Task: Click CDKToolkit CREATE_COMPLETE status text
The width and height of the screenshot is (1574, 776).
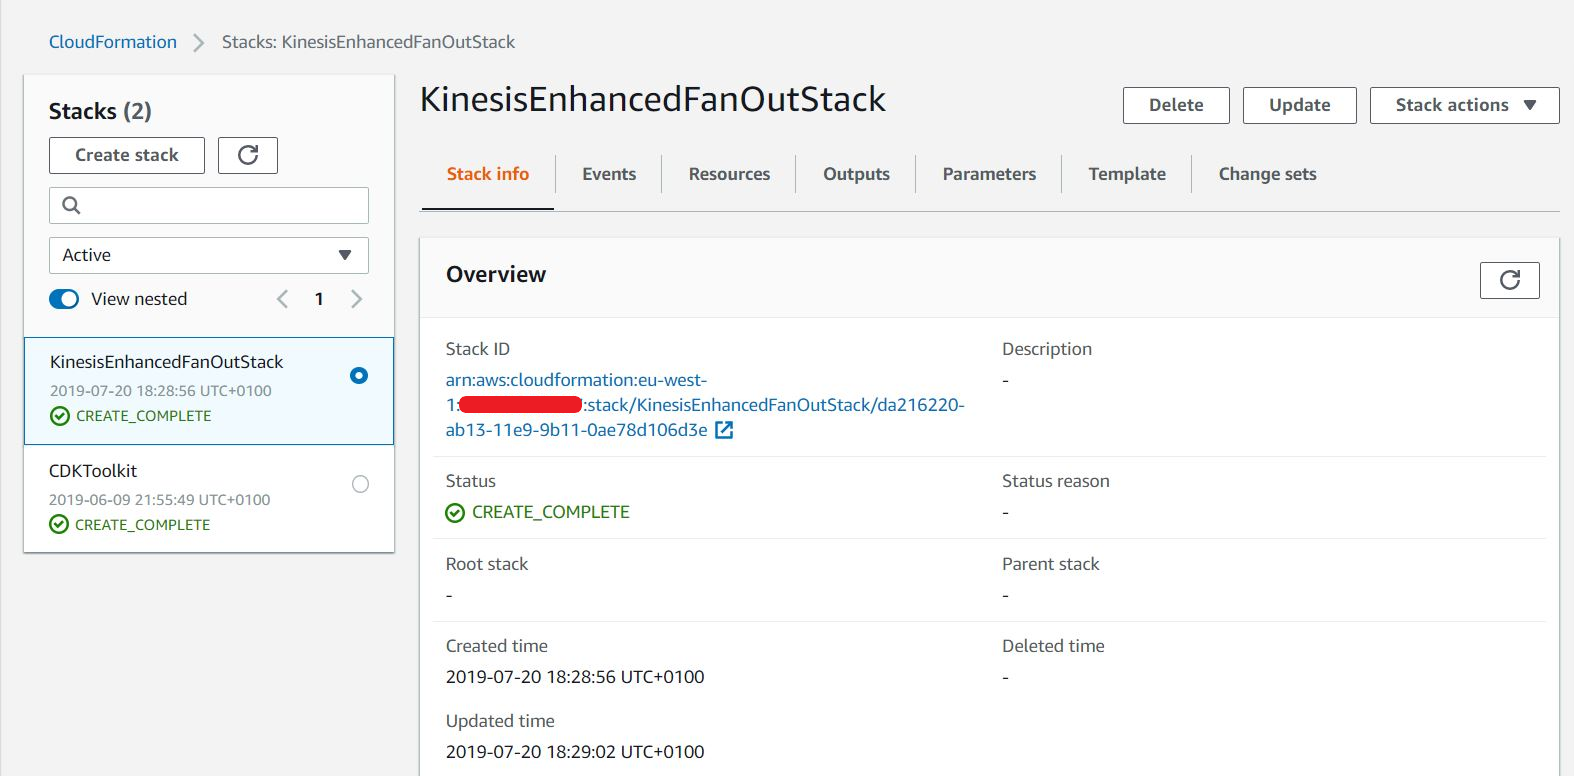Action: [x=143, y=525]
